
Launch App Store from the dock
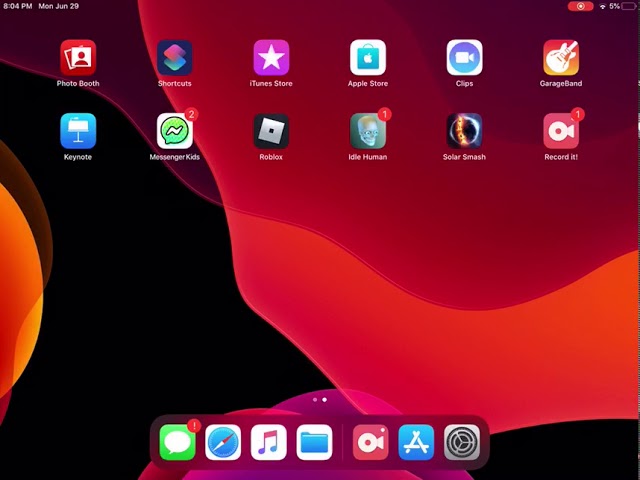point(416,442)
